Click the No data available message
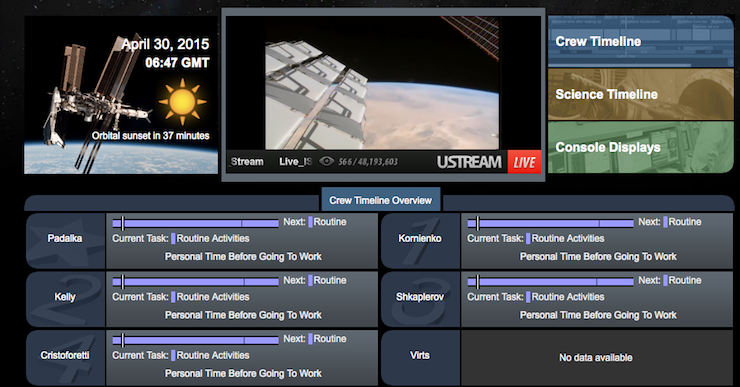Viewport: 740px width, 387px height. [596, 358]
